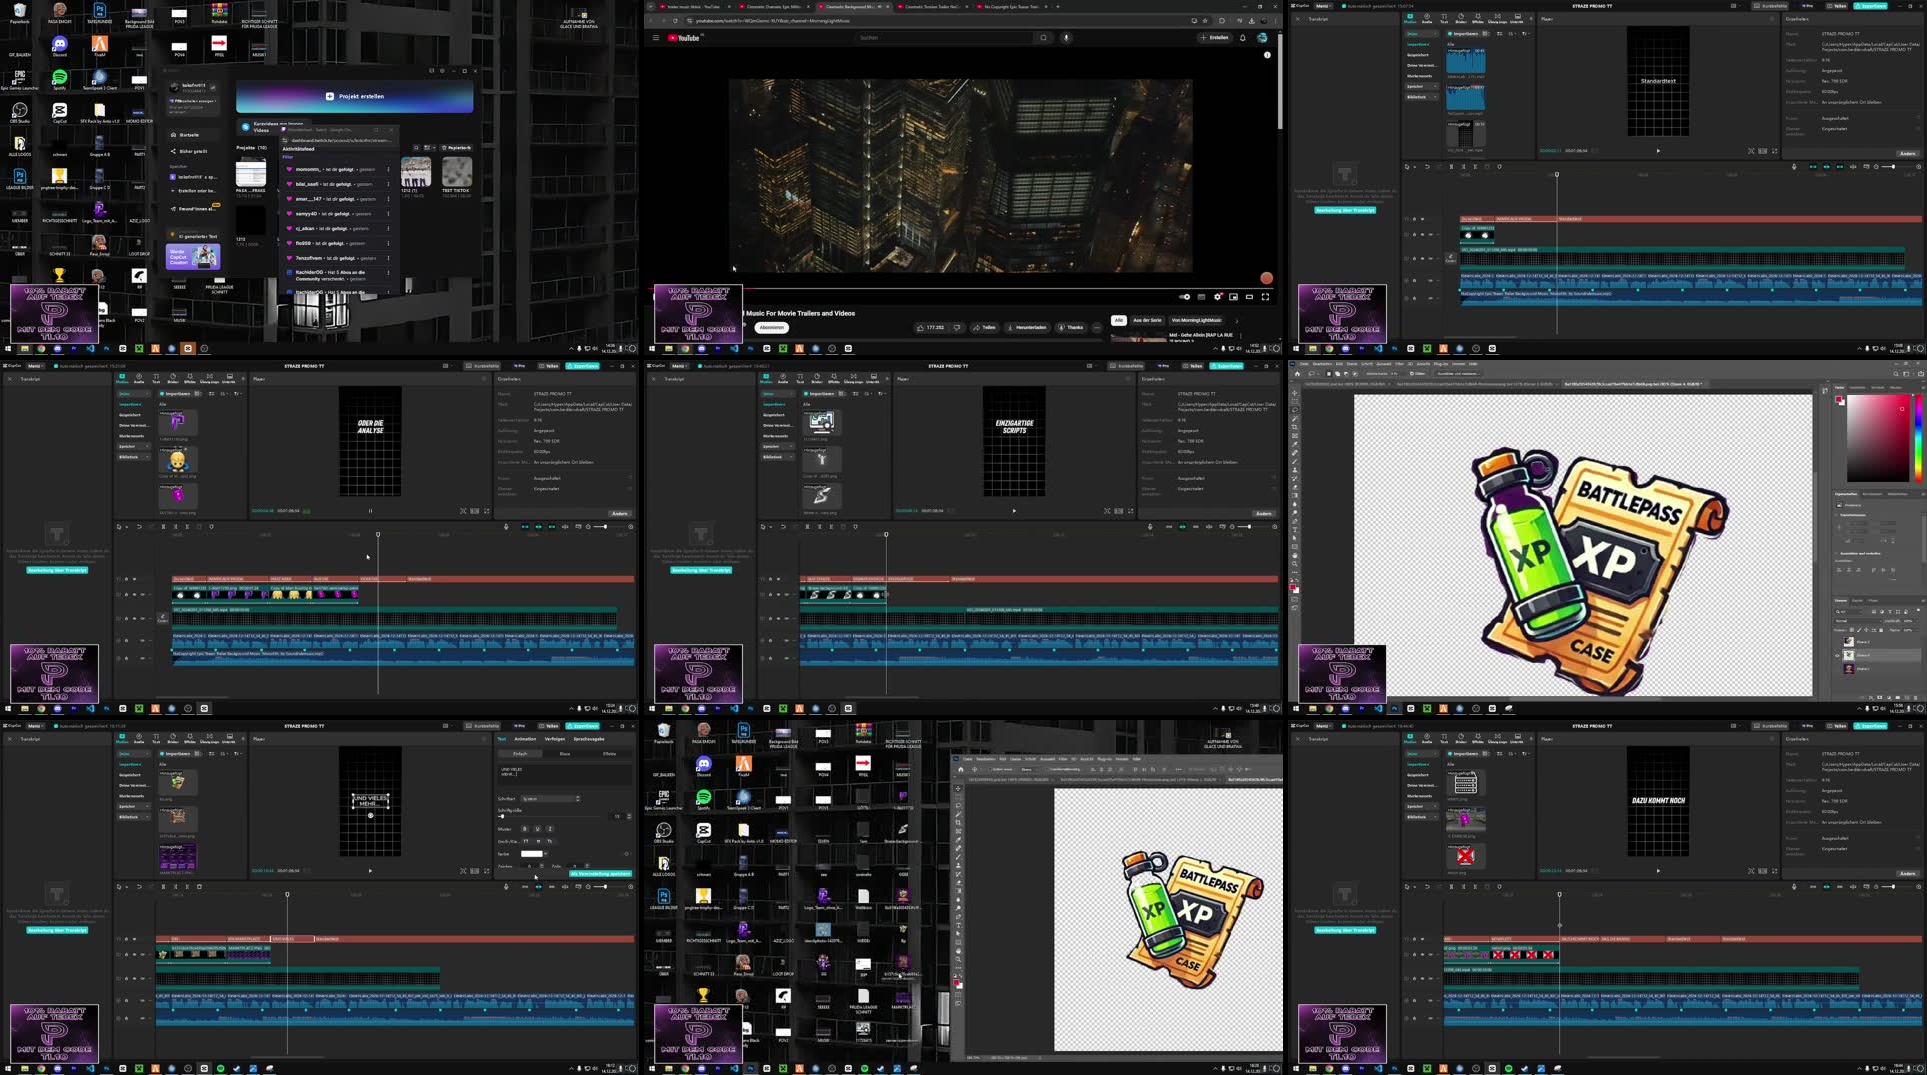Switch YouTube player to miniplayer

point(1233,297)
